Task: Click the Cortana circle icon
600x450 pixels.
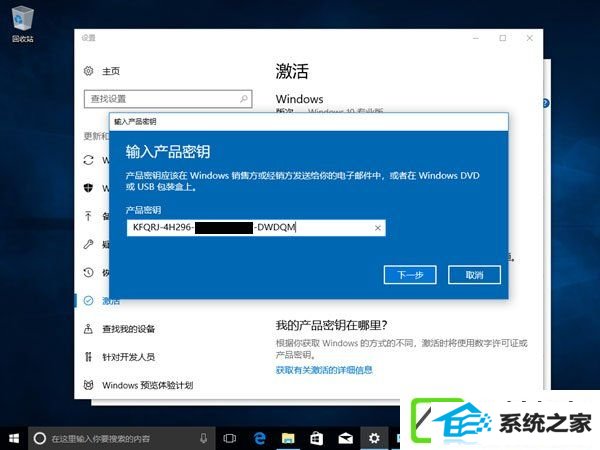Action: click(40, 439)
